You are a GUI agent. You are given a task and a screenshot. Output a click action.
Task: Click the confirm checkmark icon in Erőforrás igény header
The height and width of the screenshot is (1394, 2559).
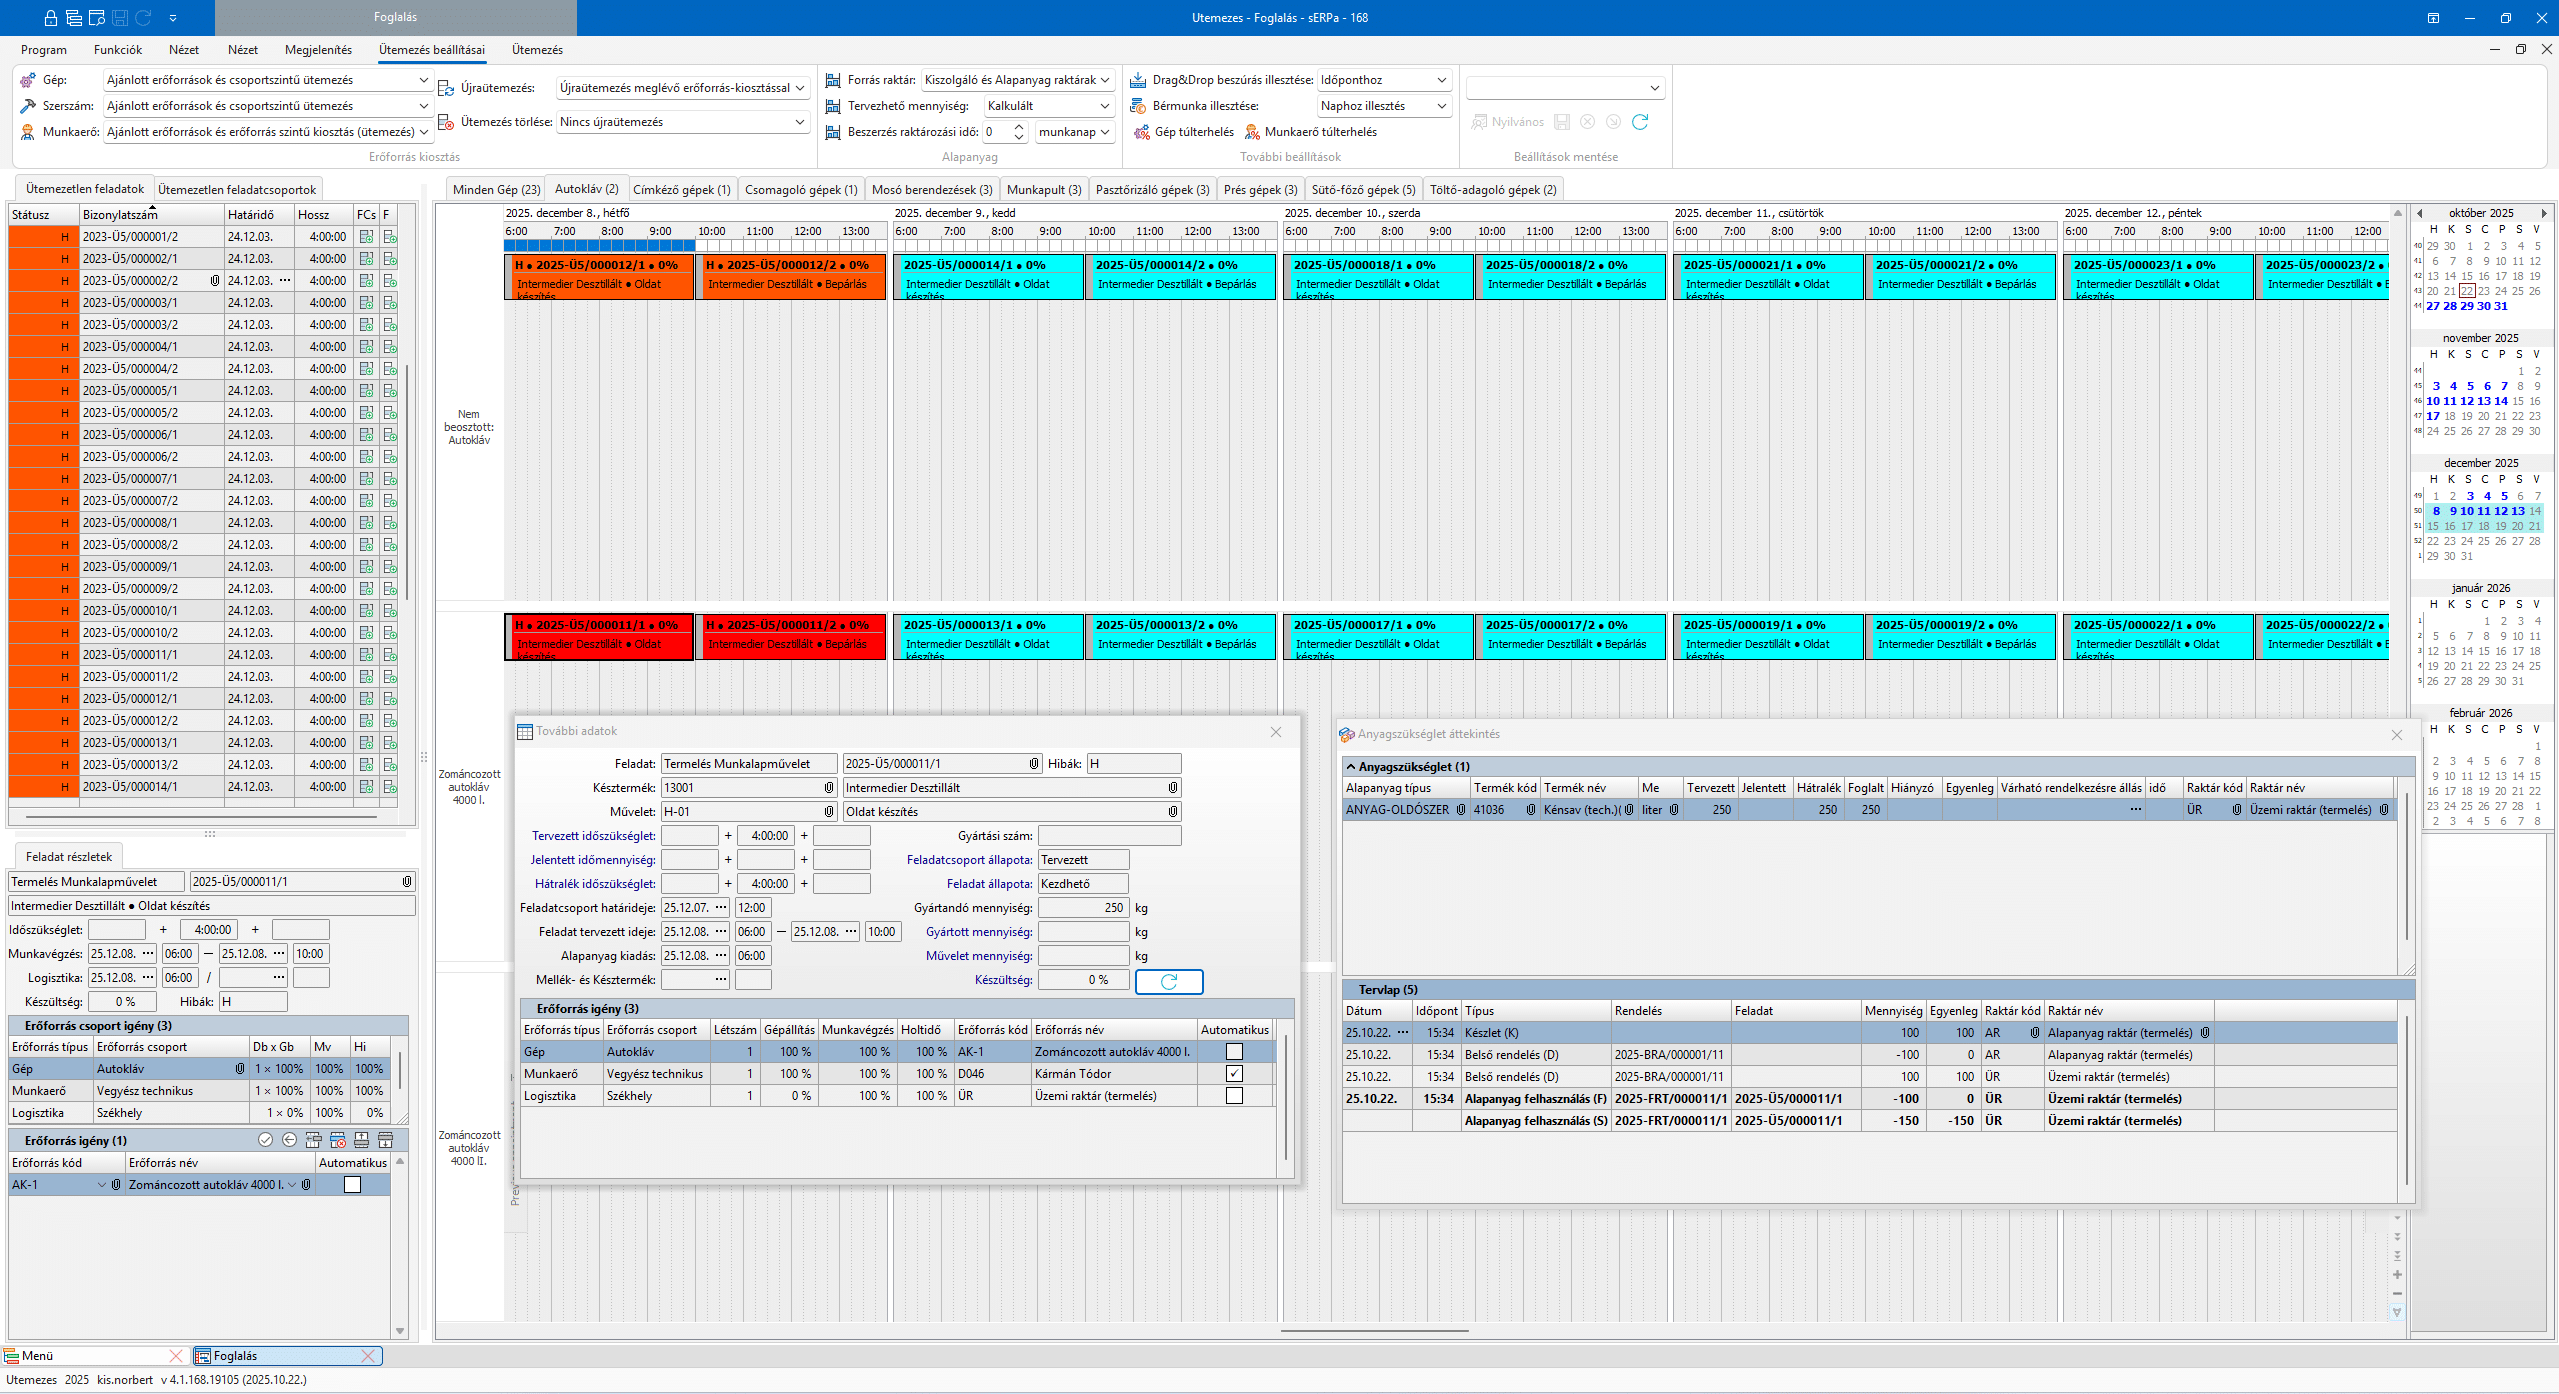tap(265, 1140)
